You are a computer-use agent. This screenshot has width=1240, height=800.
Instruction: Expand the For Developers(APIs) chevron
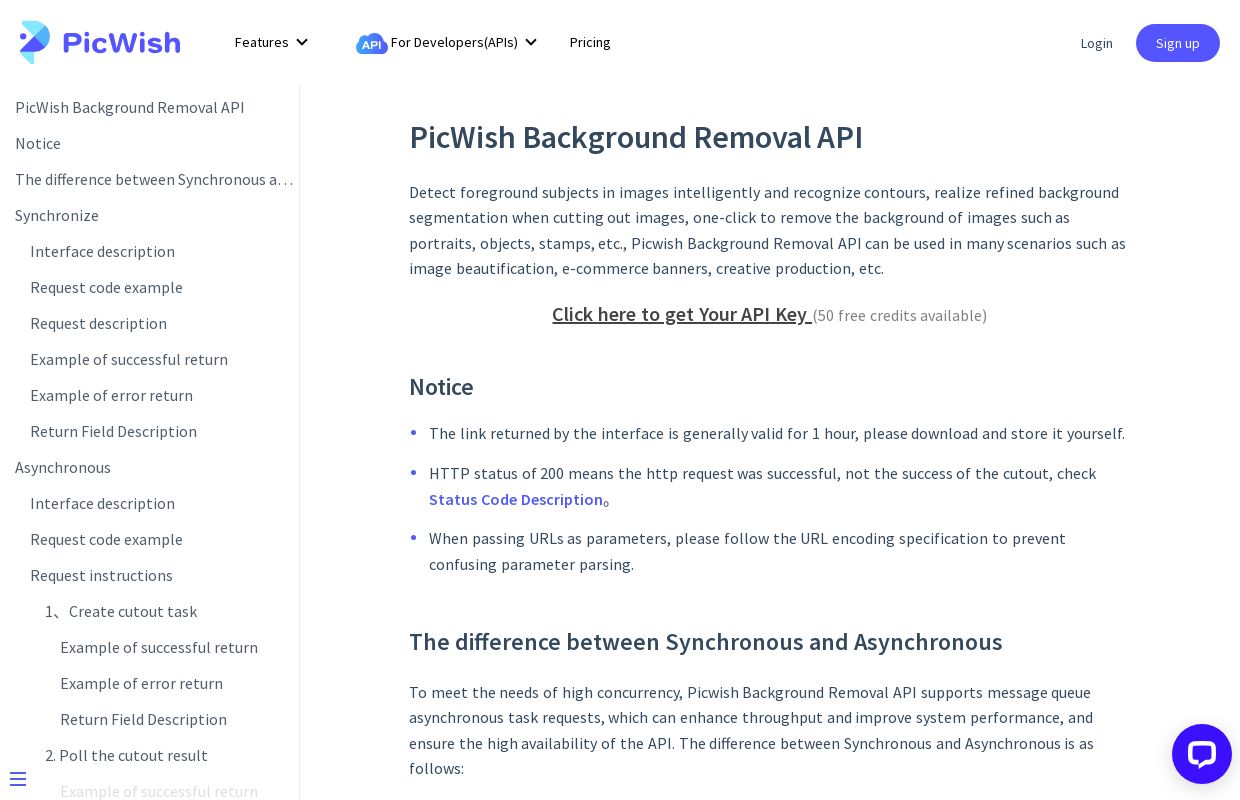[531, 42]
